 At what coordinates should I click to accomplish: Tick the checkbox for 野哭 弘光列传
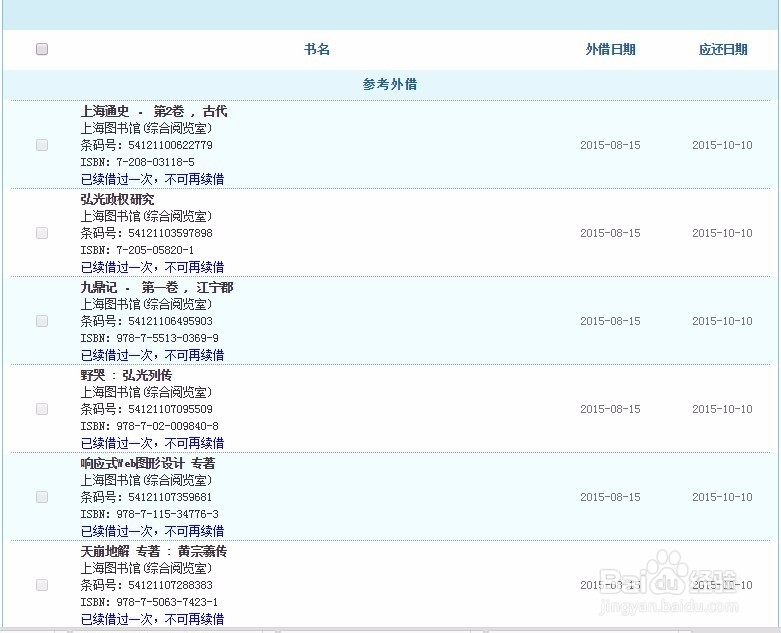(x=42, y=409)
